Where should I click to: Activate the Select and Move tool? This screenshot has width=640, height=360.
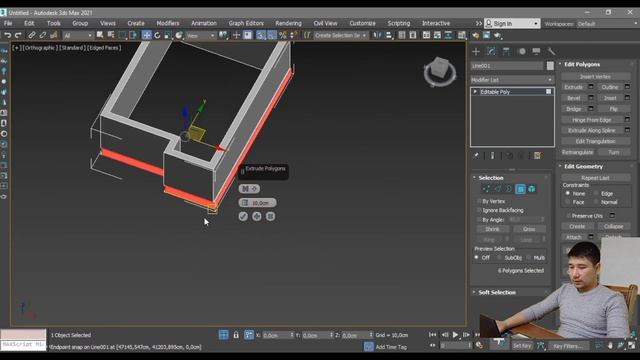coord(147,36)
